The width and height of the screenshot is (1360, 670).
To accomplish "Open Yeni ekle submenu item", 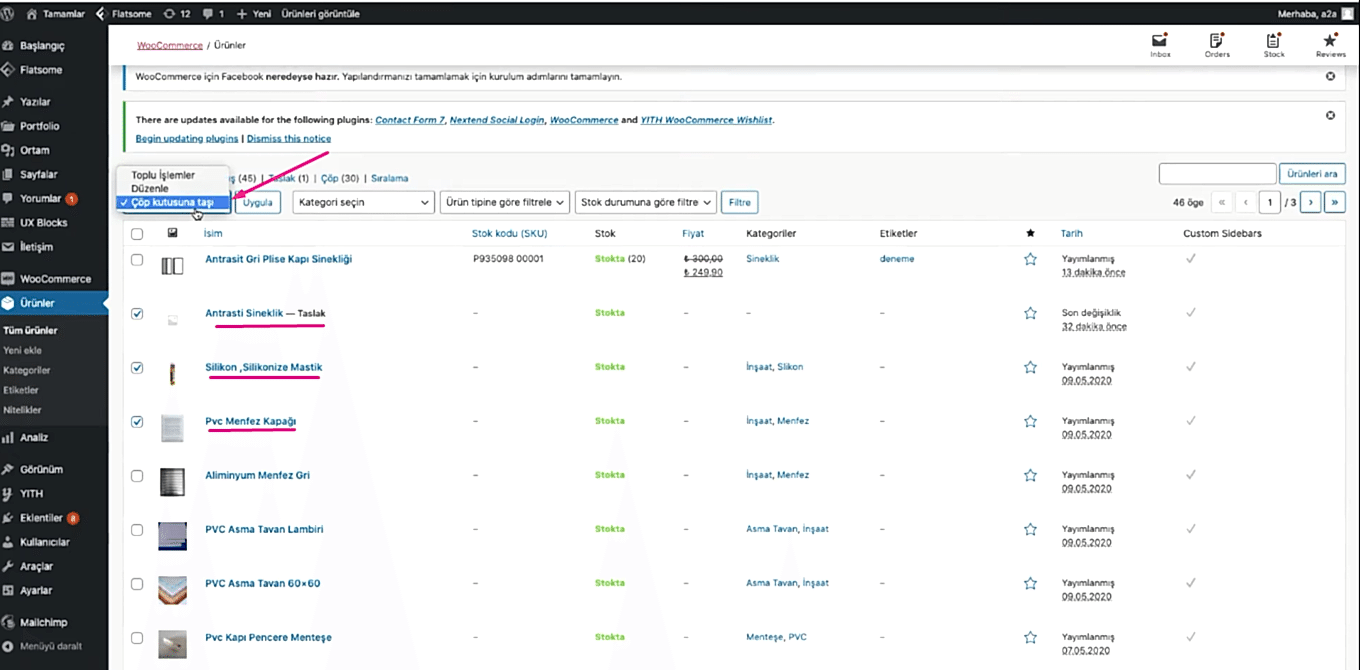I will [23, 350].
